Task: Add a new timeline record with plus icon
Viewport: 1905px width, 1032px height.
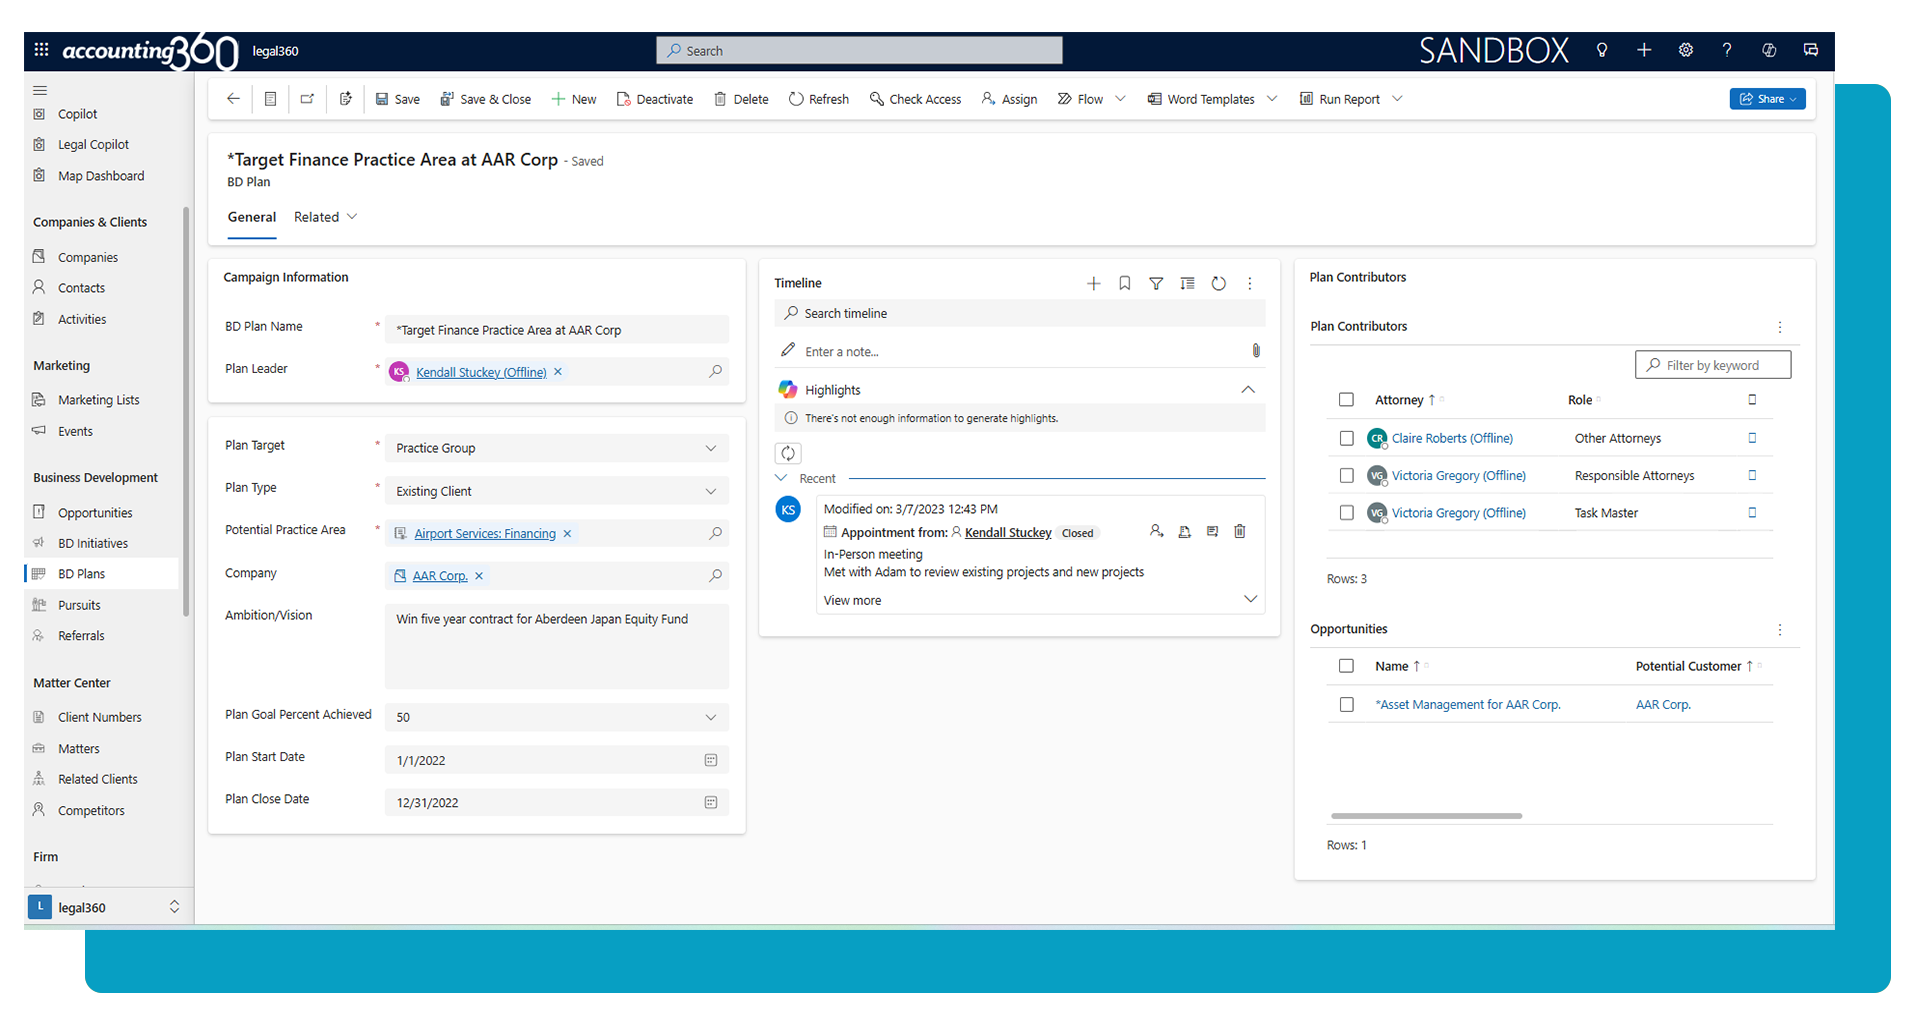Action: [x=1093, y=284]
